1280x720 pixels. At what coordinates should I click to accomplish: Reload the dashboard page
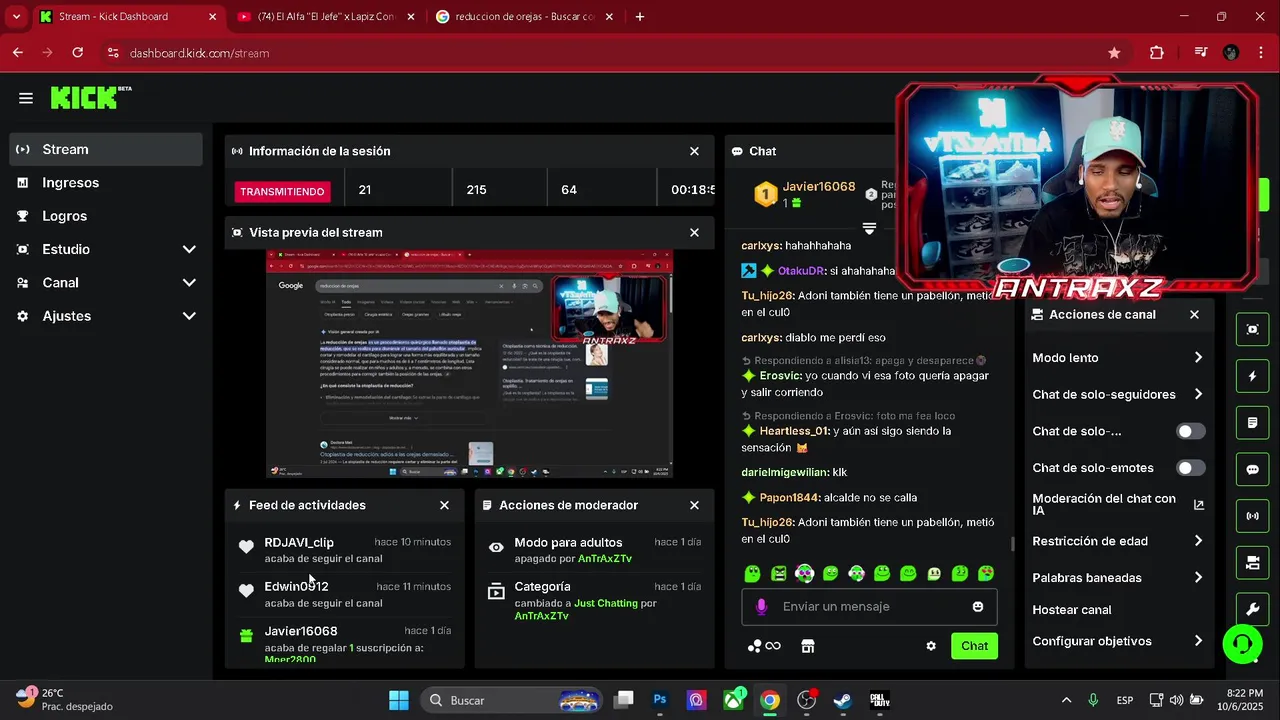click(x=78, y=53)
